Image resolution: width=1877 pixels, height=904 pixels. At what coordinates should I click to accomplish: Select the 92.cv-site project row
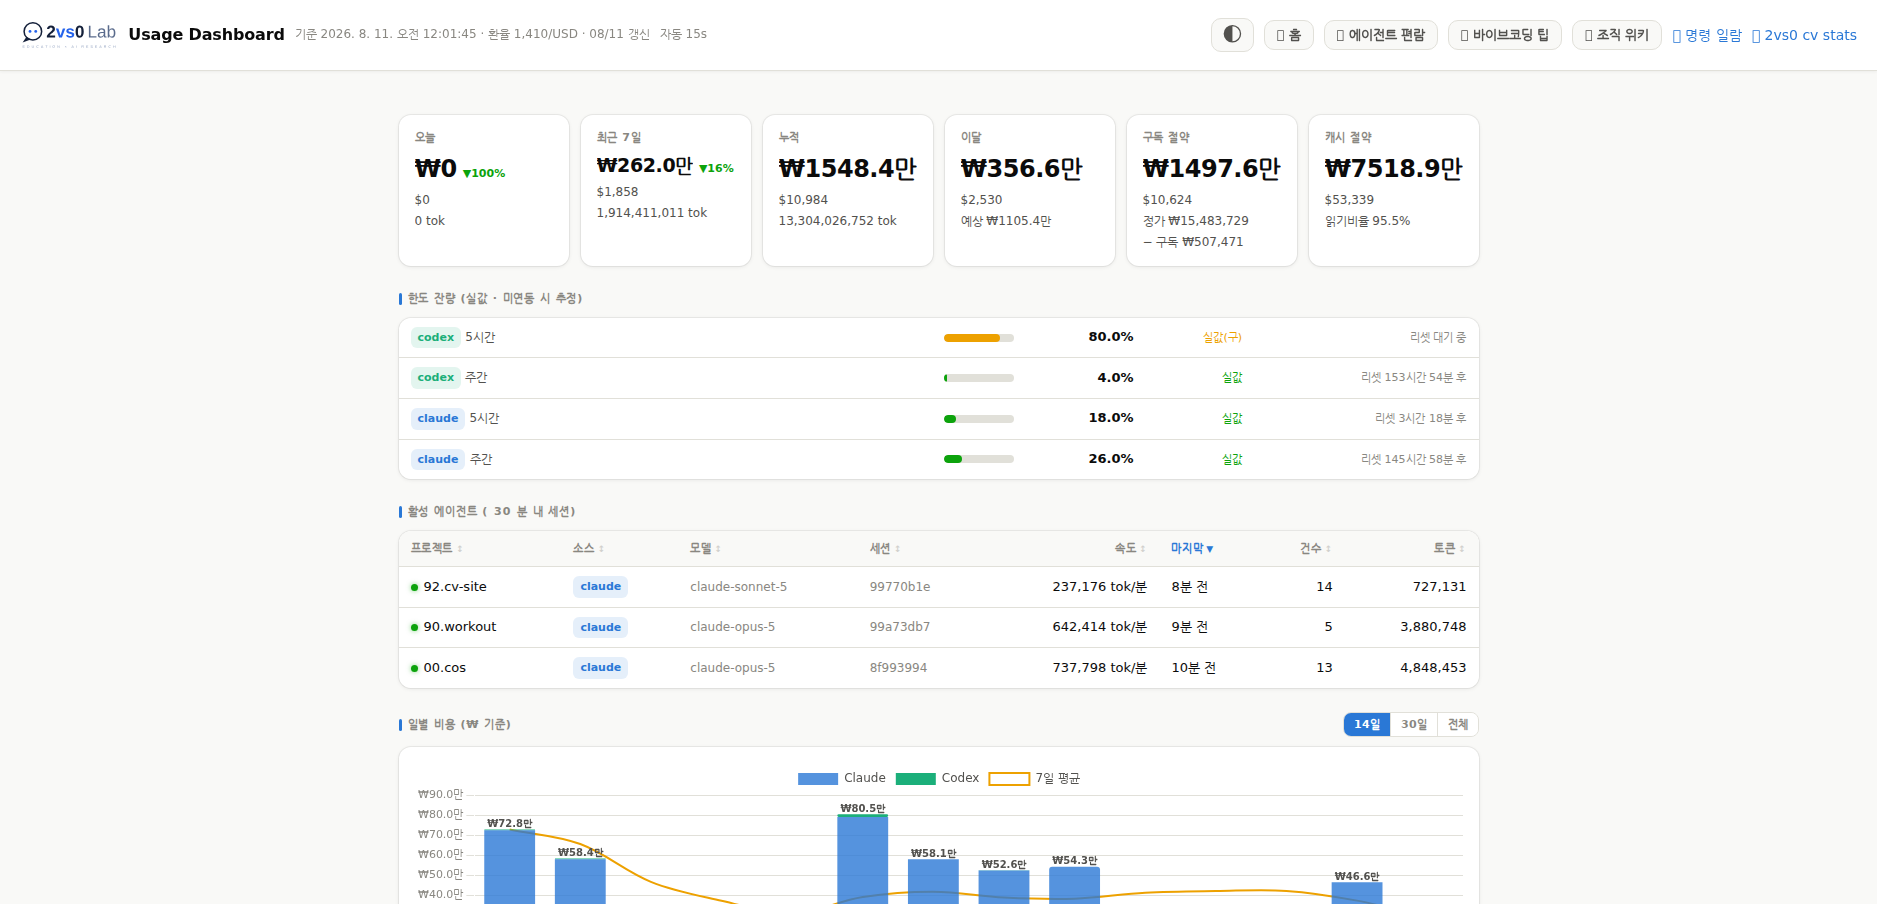click(938, 587)
